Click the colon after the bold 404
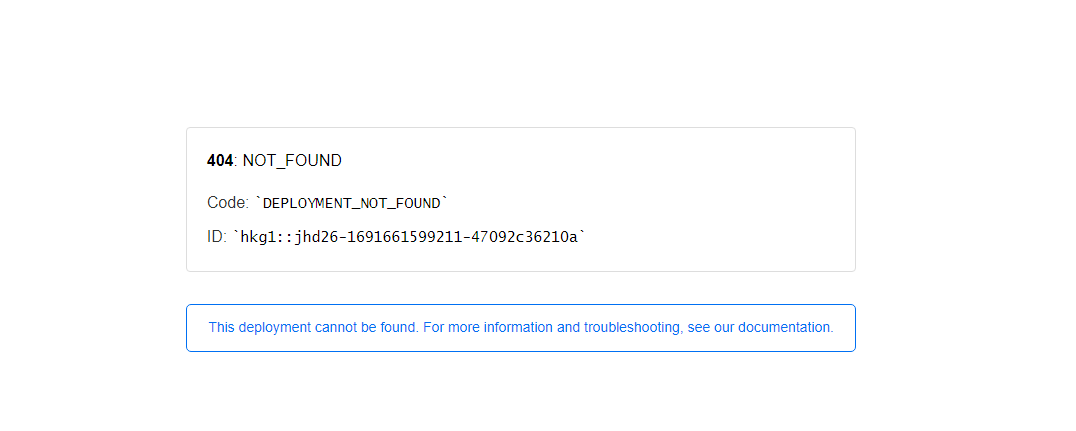The image size is (1076, 431). (236, 162)
